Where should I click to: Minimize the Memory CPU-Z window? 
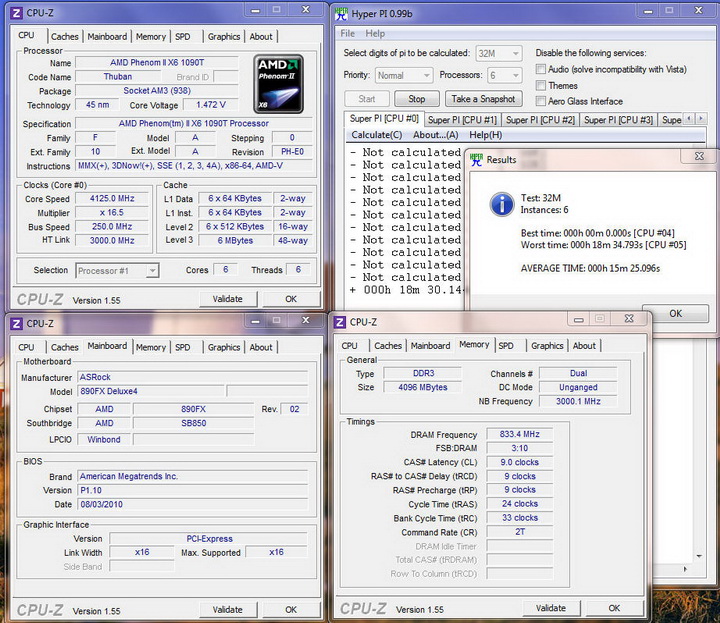pyautogui.click(x=579, y=319)
